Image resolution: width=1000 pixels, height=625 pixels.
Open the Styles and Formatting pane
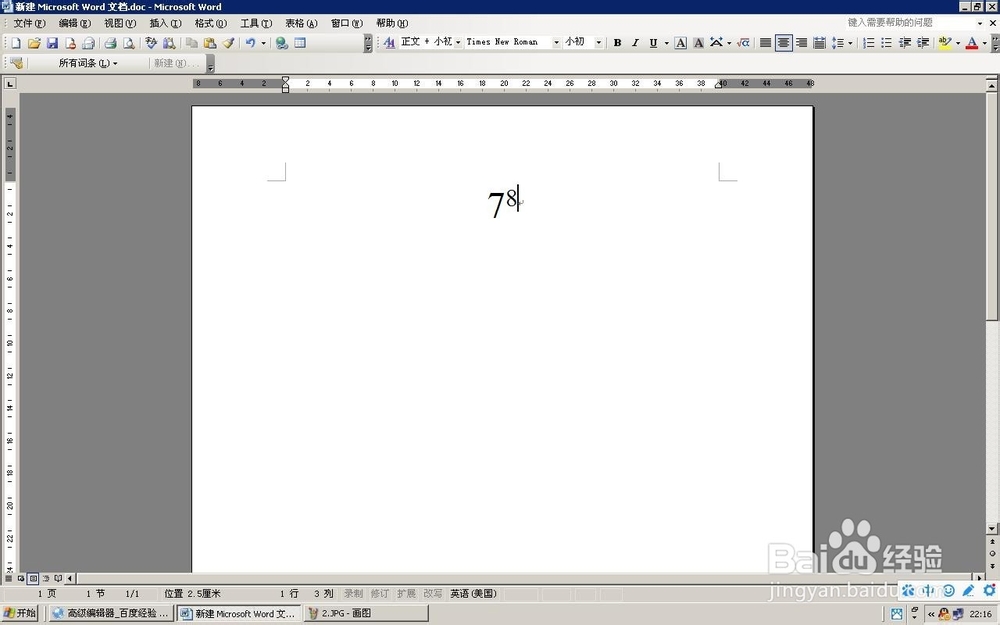[x=389, y=42]
